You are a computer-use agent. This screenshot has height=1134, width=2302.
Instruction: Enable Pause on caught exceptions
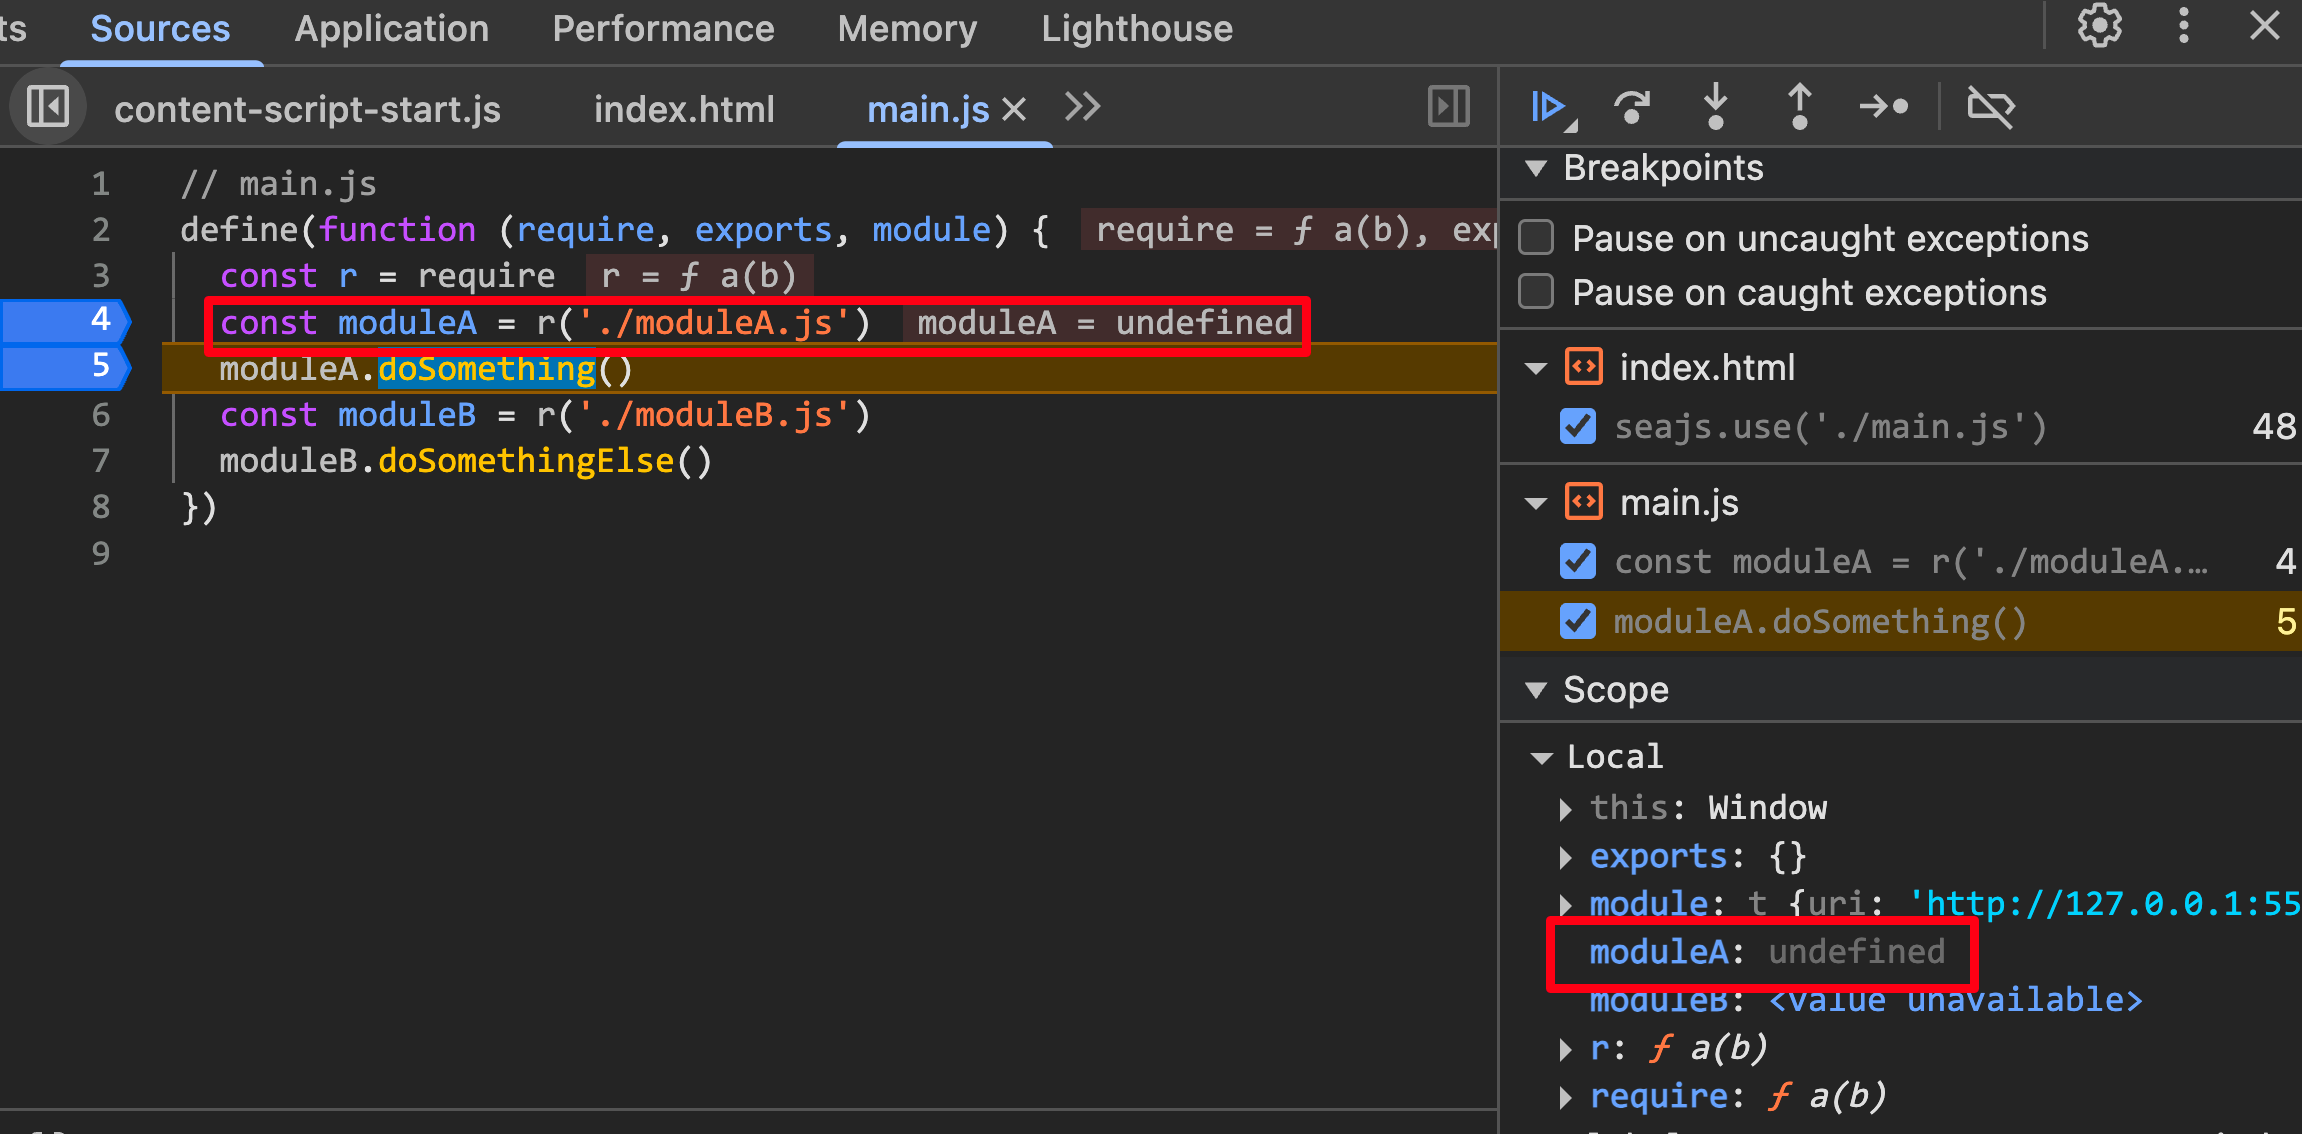pyautogui.click(x=1537, y=292)
